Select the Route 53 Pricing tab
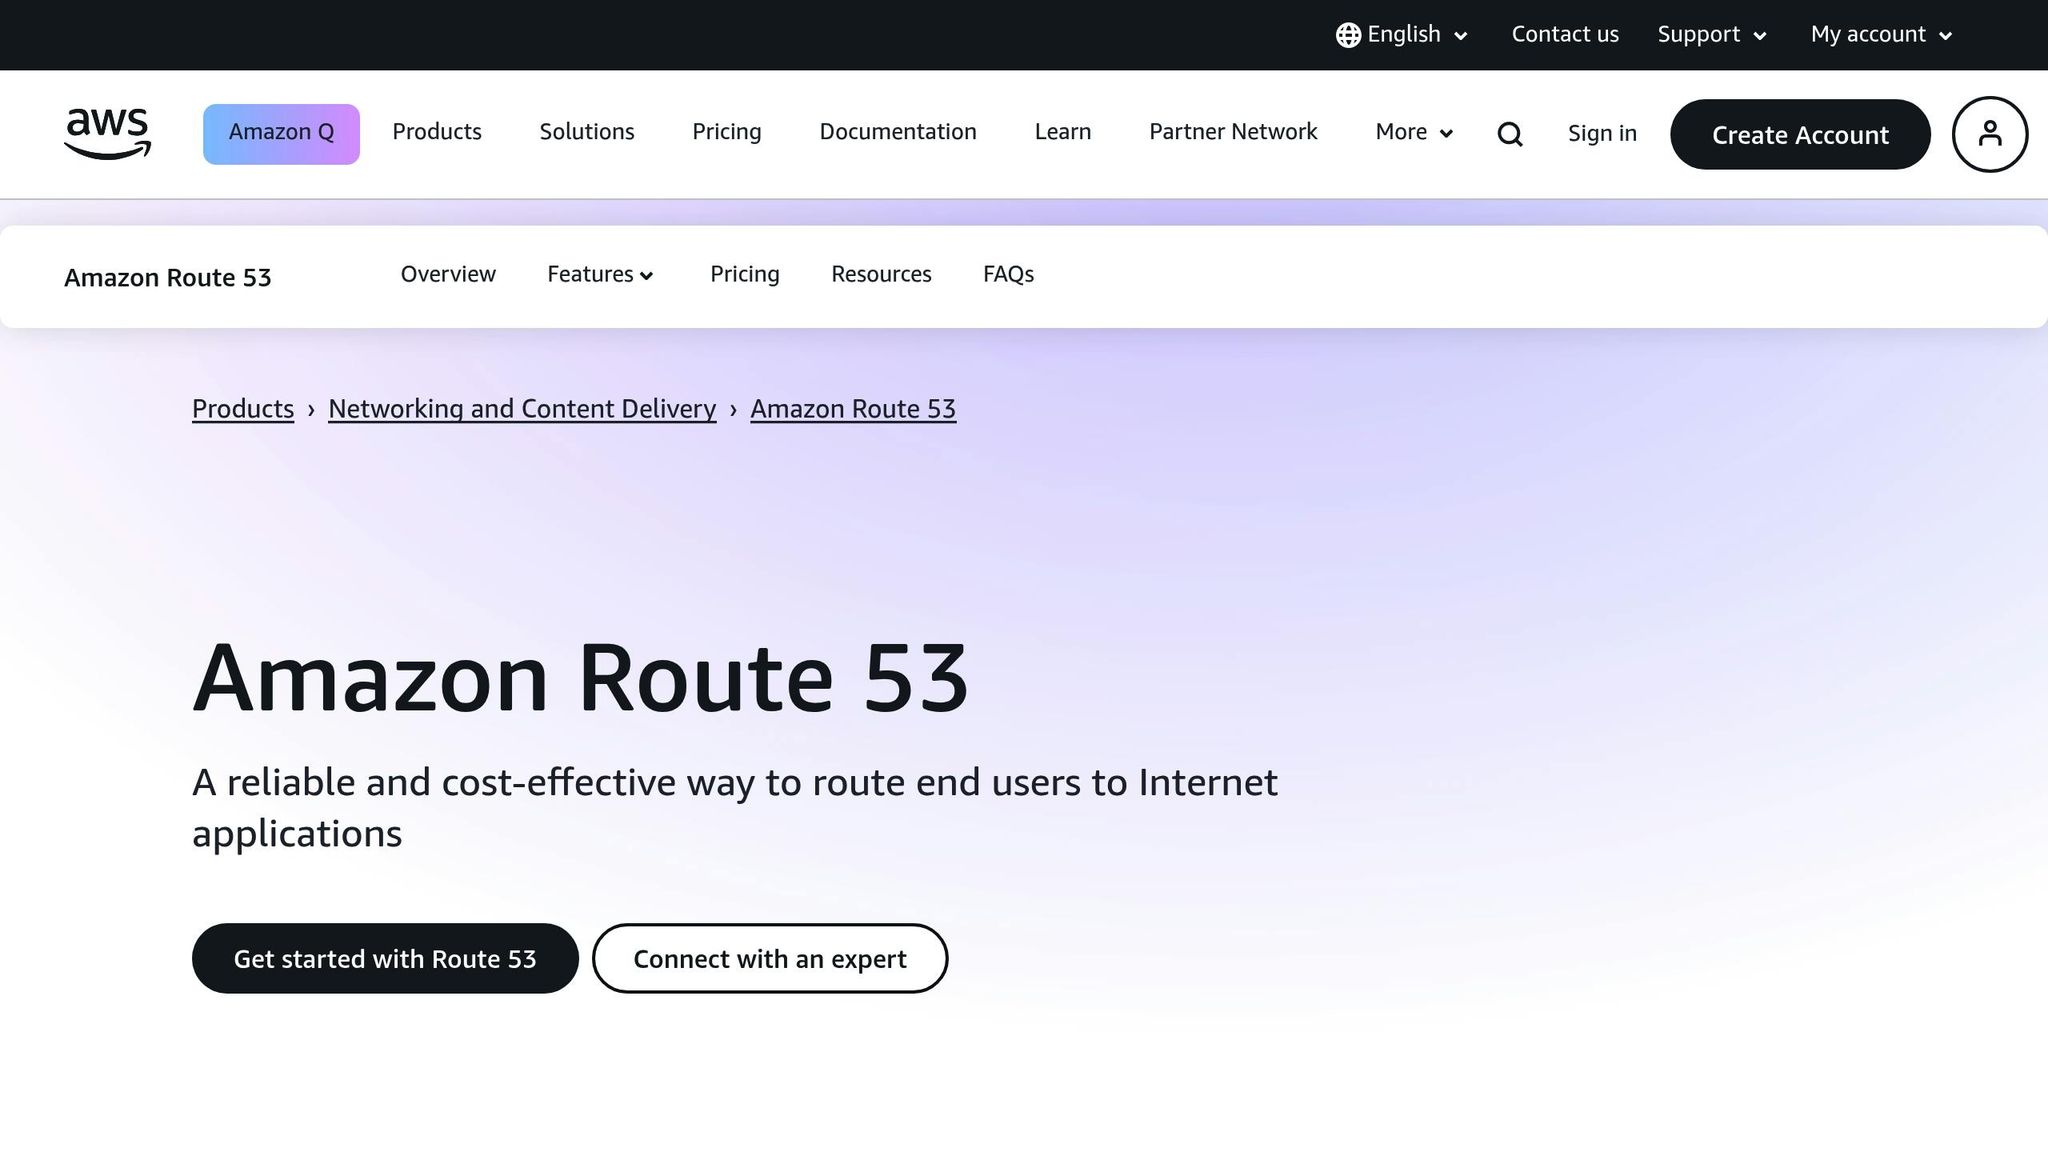Screen dimensions: 2048x1152 pos(745,274)
